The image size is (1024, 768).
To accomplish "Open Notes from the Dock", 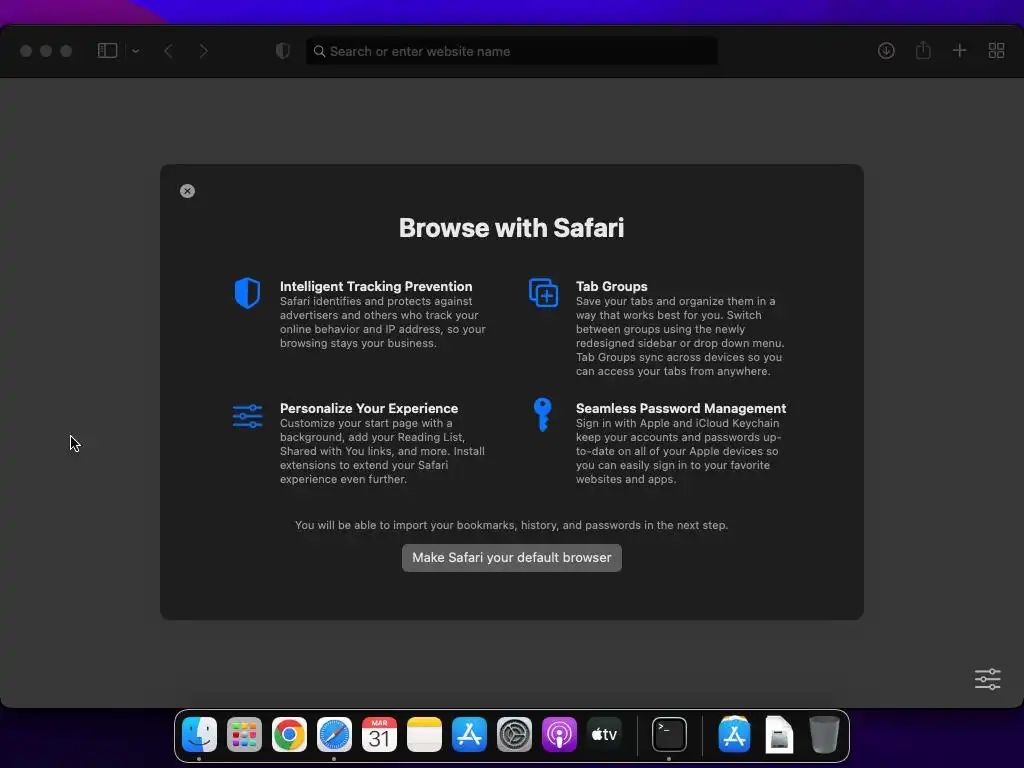I will [424, 735].
